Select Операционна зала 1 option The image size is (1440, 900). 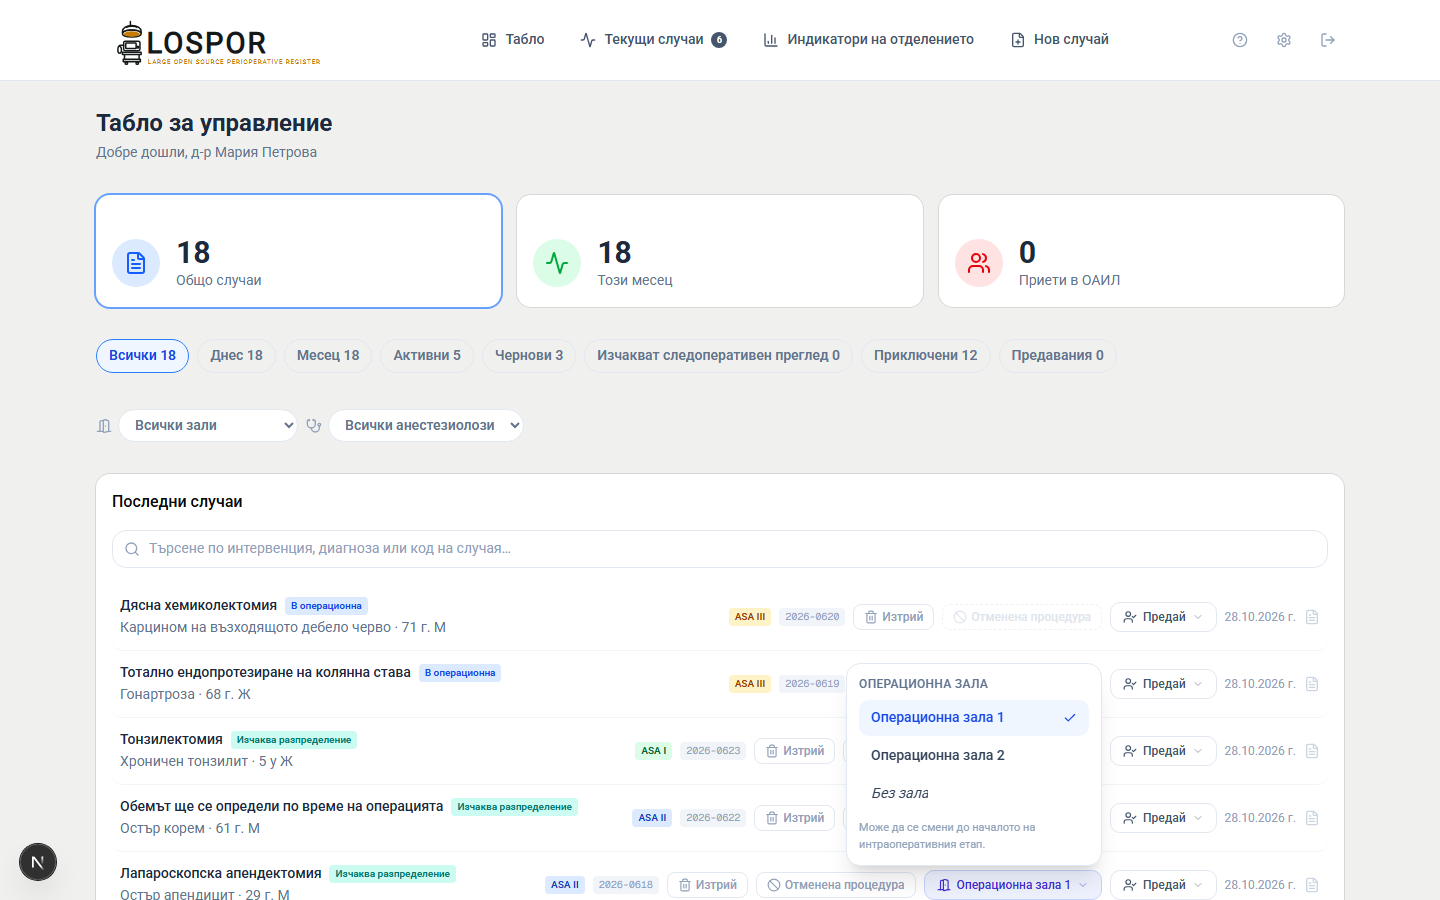click(973, 717)
